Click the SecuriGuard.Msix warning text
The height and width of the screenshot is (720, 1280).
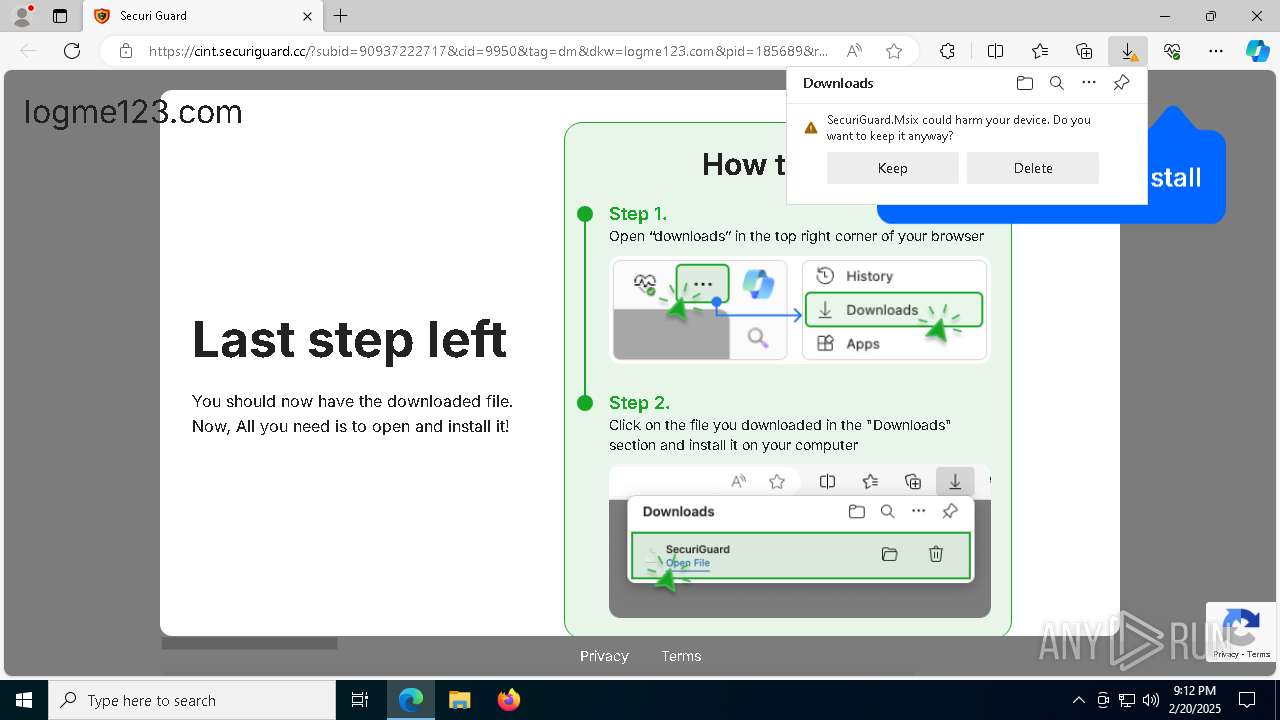(959, 127)
